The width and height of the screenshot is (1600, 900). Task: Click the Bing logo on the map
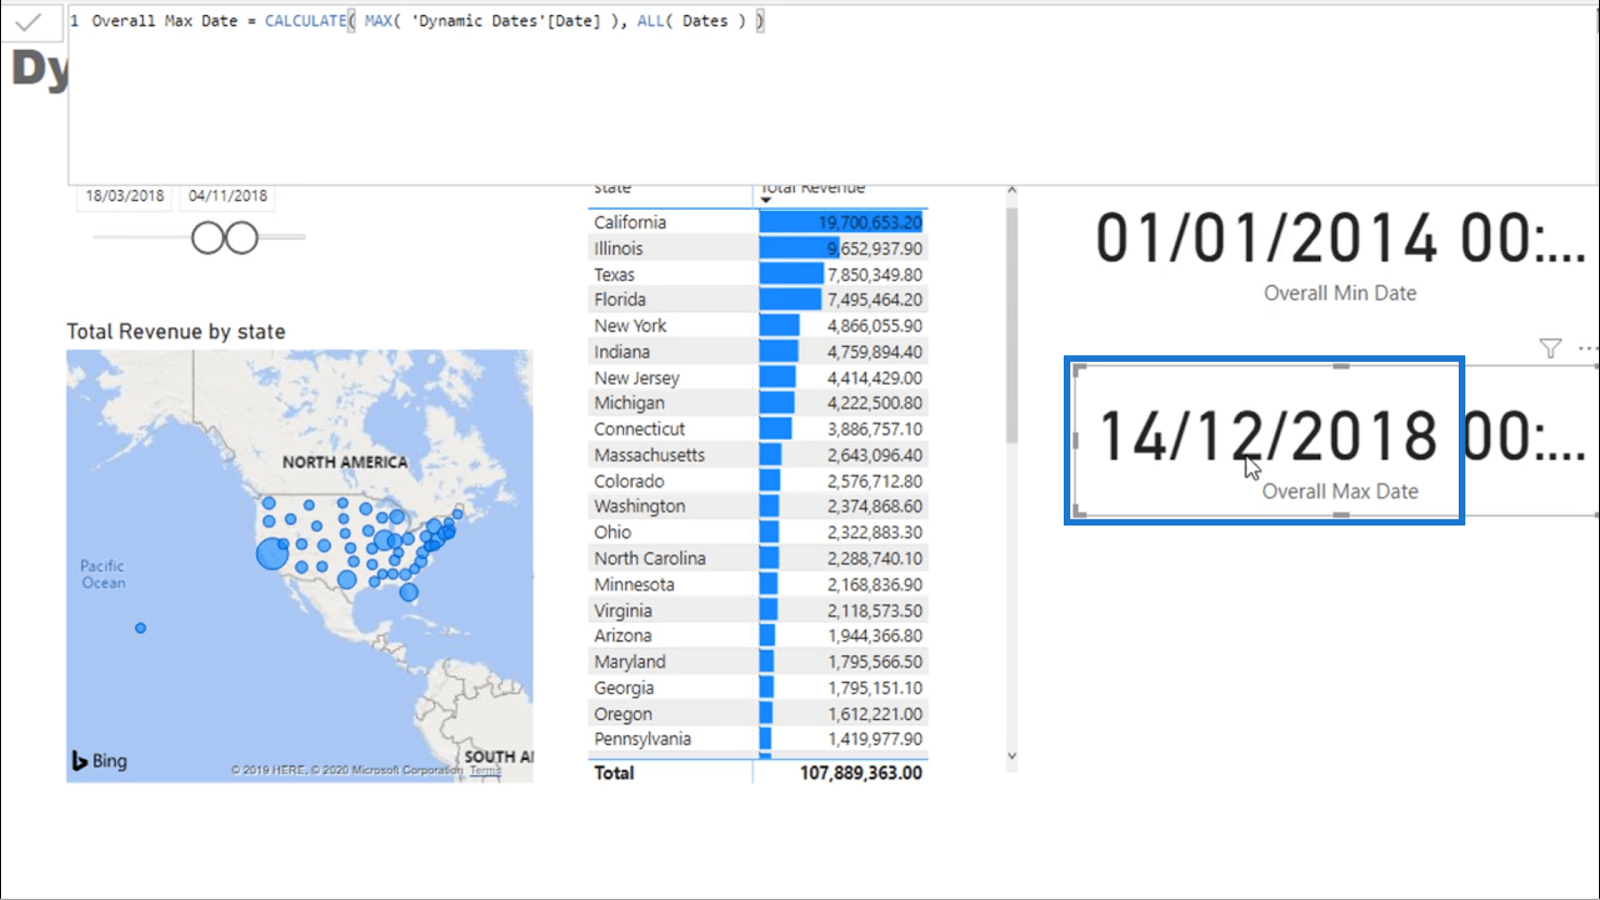99,761
